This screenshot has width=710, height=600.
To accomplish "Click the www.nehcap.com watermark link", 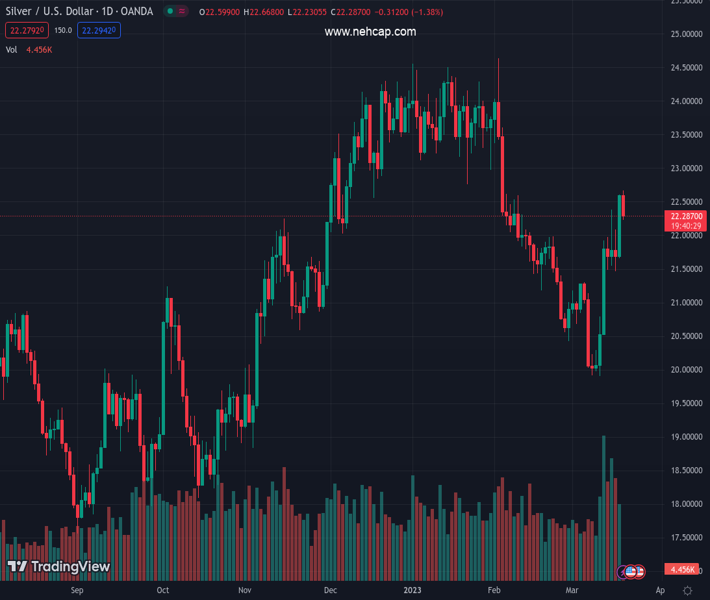I will (x=370, y=32).
